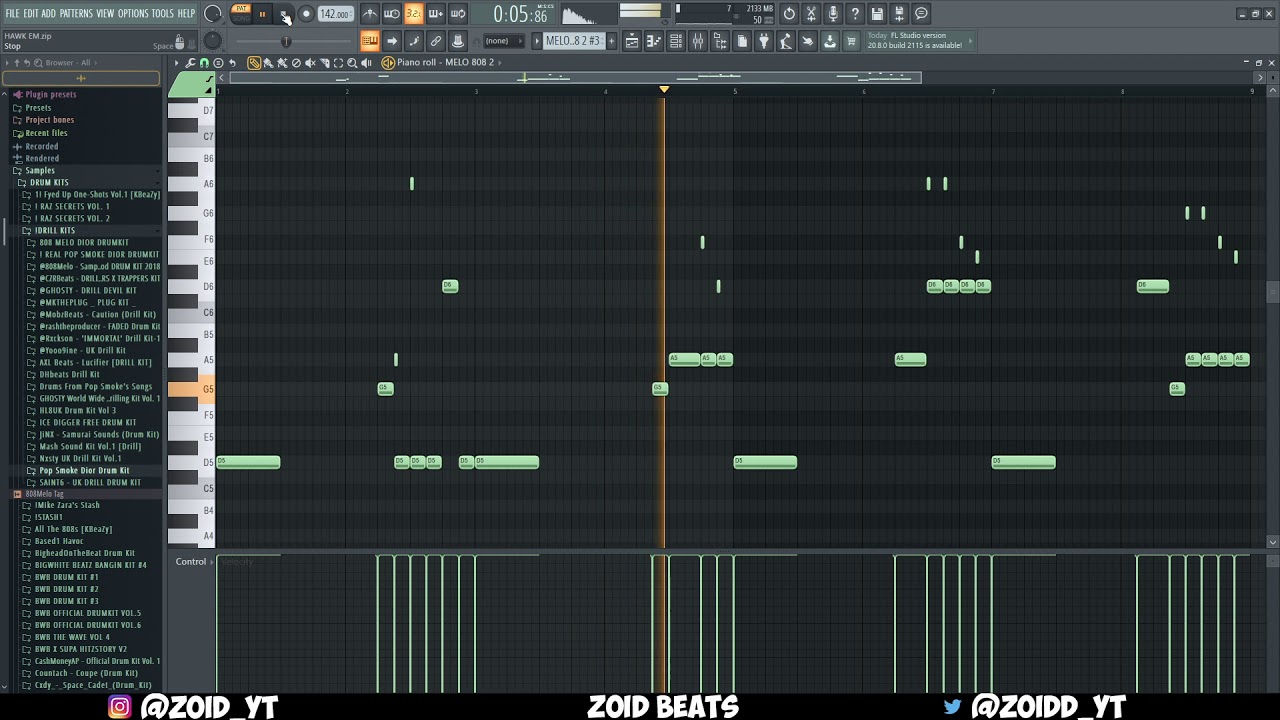
Task: Open the Touch controllers icon
Action: click(x=808, y=41)
